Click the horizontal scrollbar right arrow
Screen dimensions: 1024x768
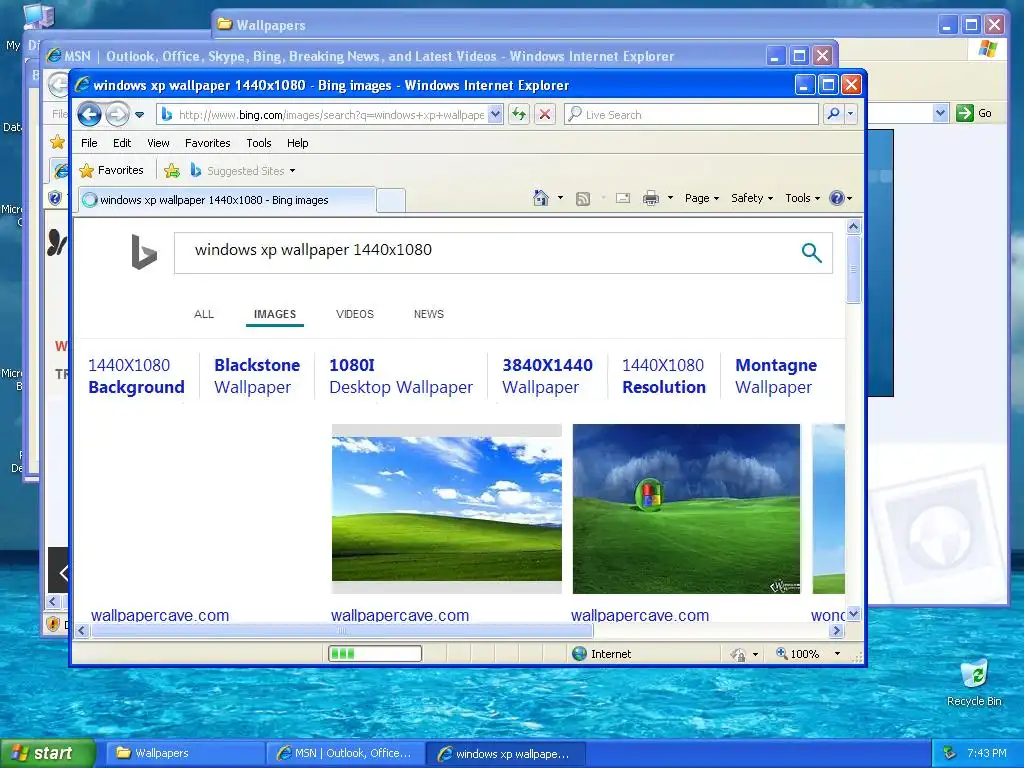pyautogui.click(x=837, y=631)
